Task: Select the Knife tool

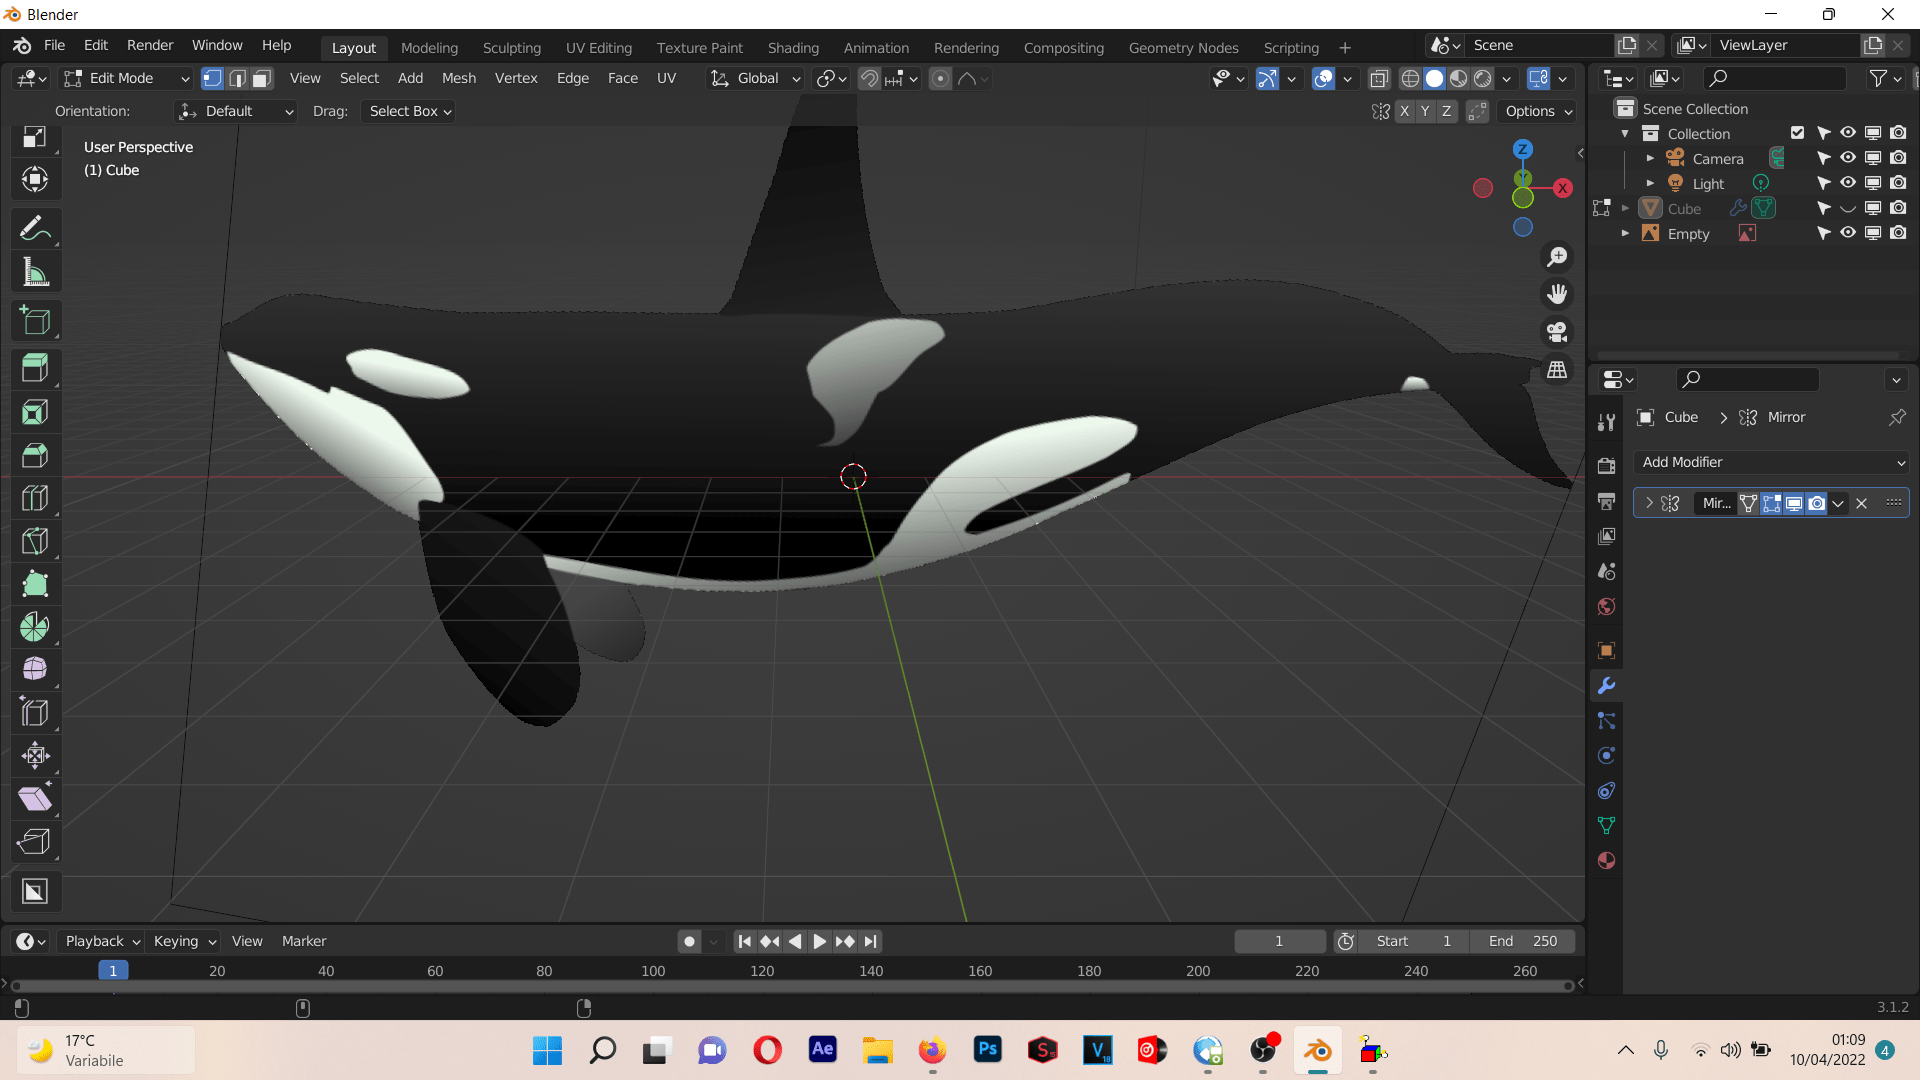Action: pyautogui.click(x=35, y=541)
